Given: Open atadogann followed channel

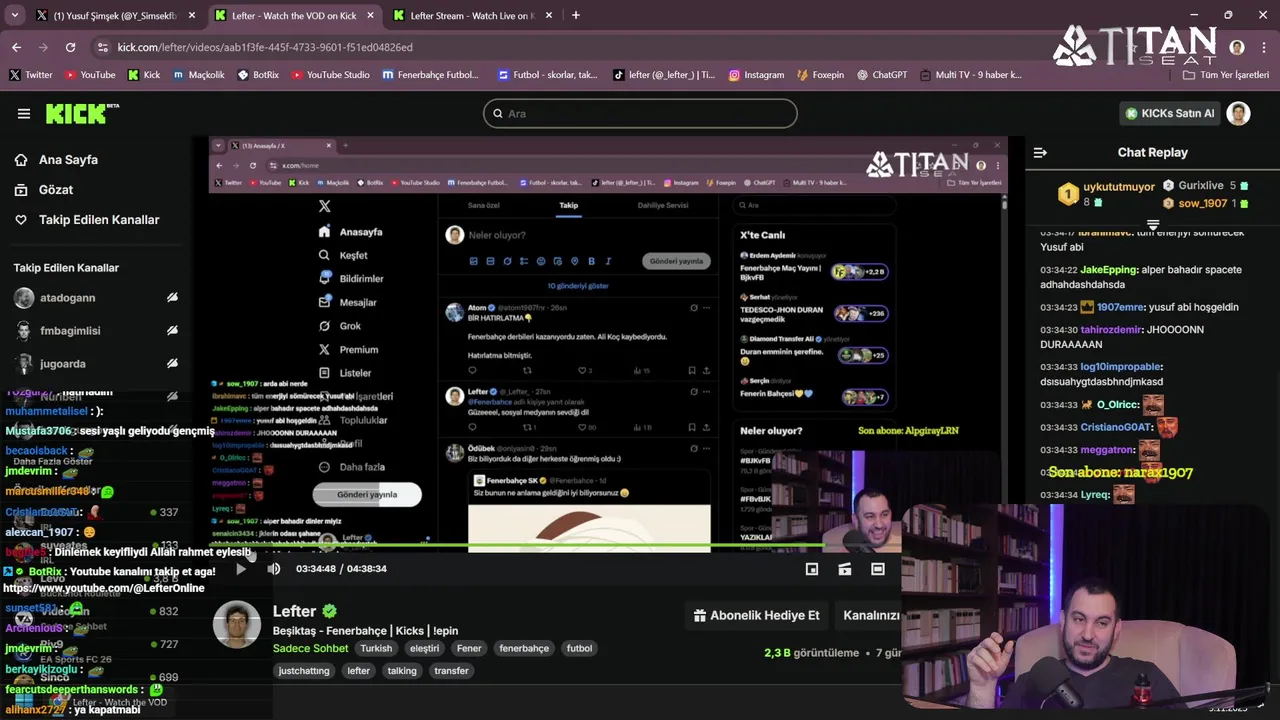Looking at the screenshot, I should [96, 298].
